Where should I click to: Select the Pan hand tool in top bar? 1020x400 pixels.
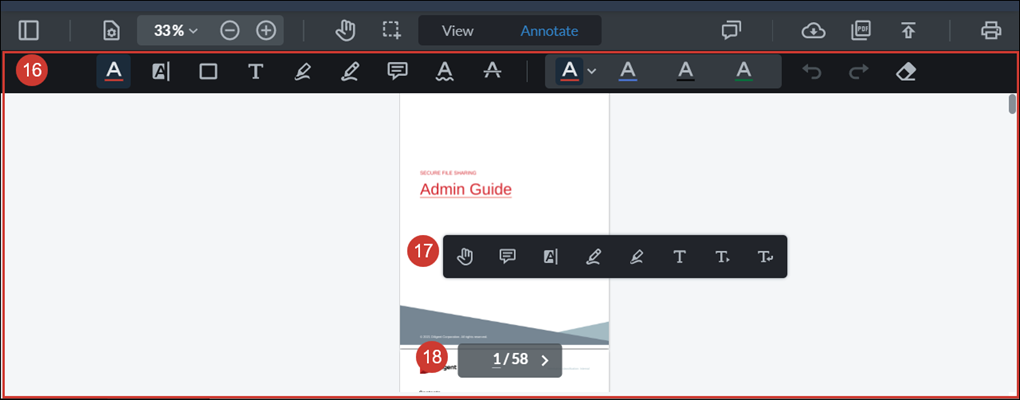[346, 30]
